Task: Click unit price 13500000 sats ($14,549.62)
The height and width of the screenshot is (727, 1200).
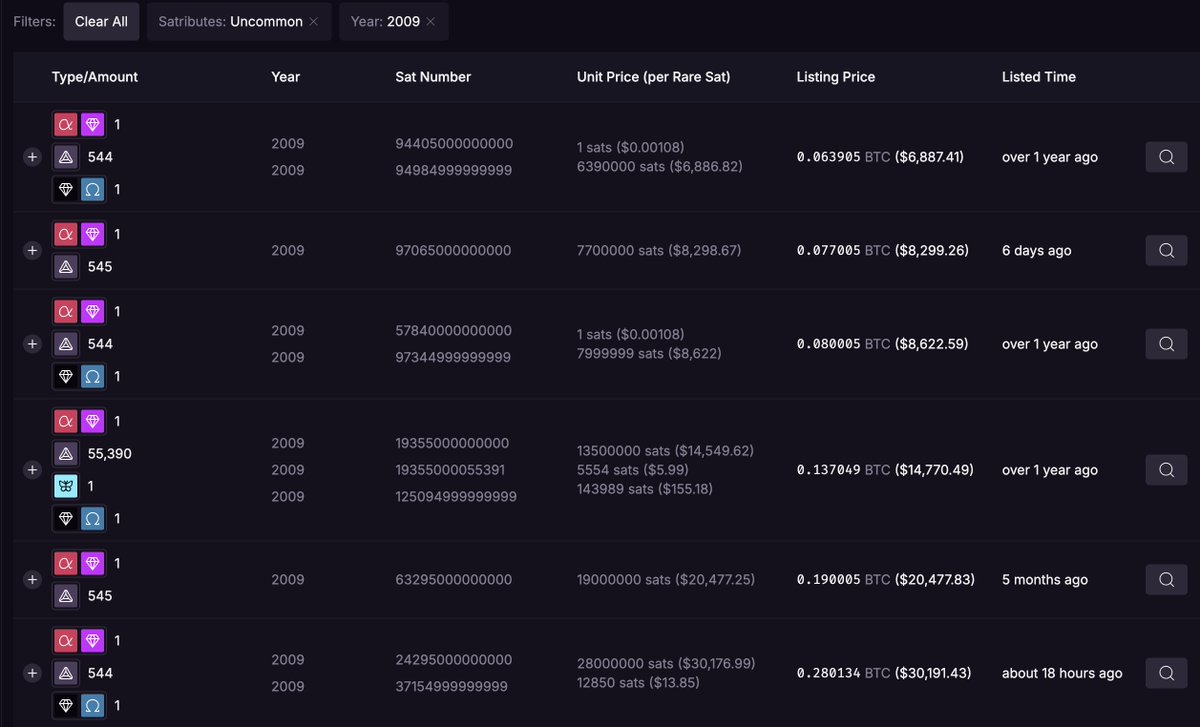Action: coord(665,451)
